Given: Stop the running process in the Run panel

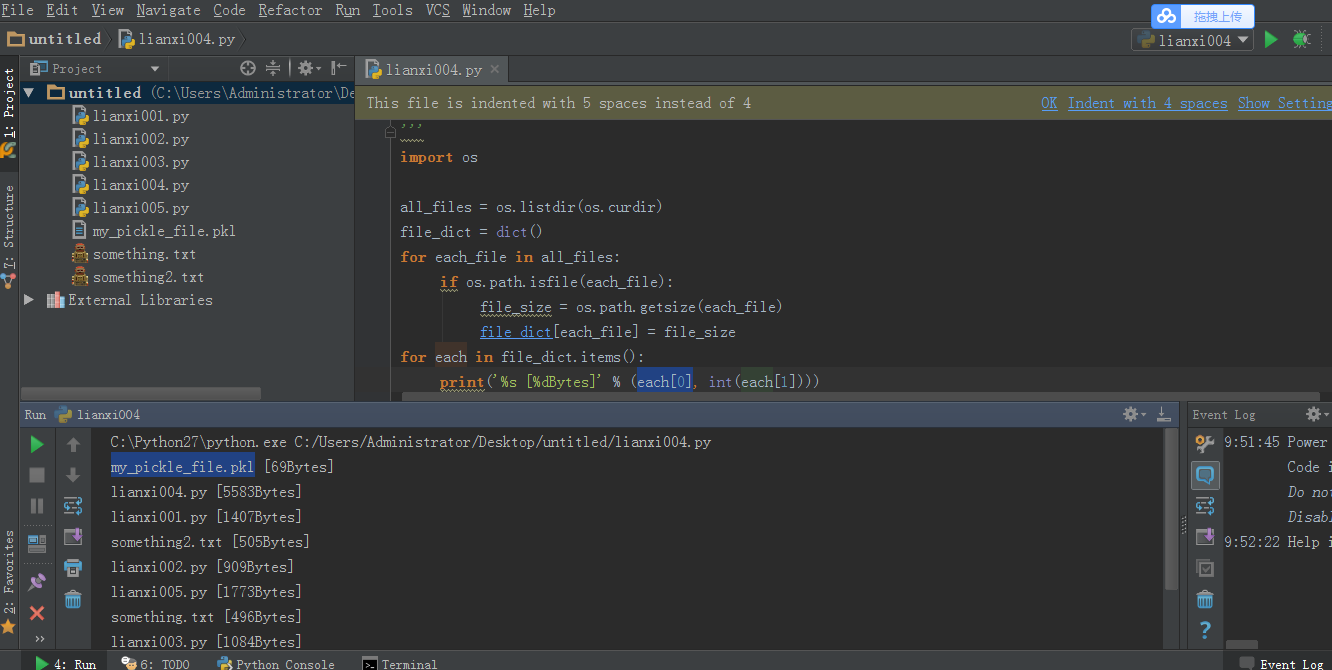Looking at the screenshot, I should click(x=37, y=475).
